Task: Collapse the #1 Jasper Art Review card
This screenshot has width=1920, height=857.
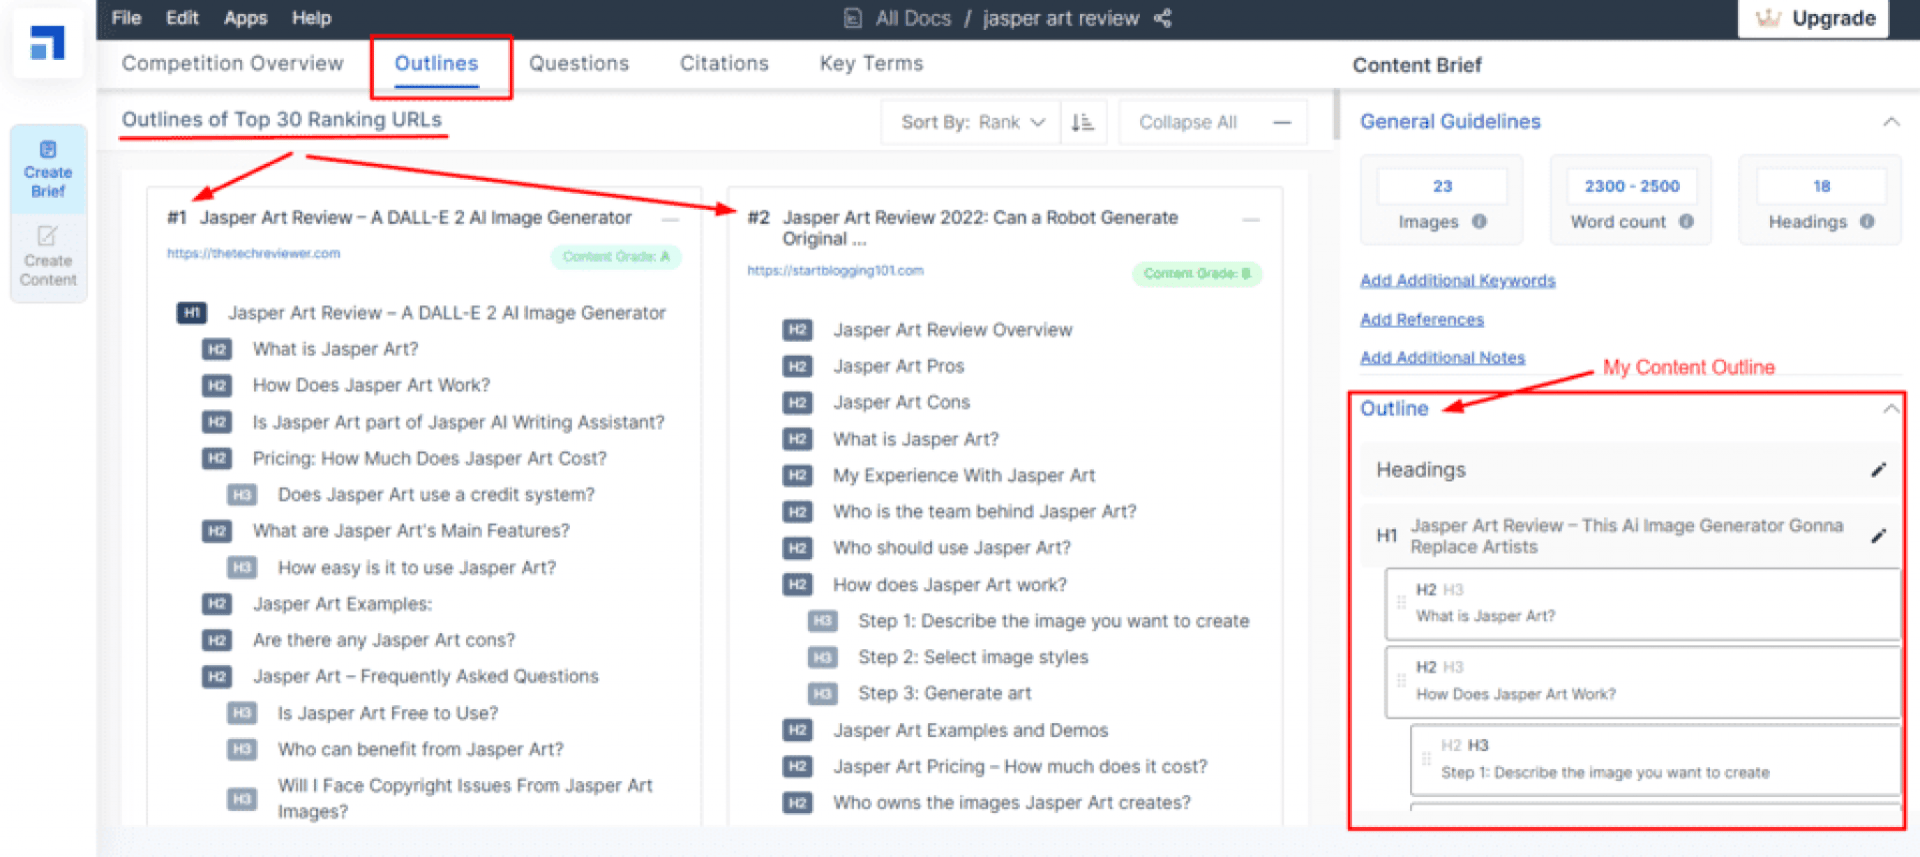Action: coord(670,218)
